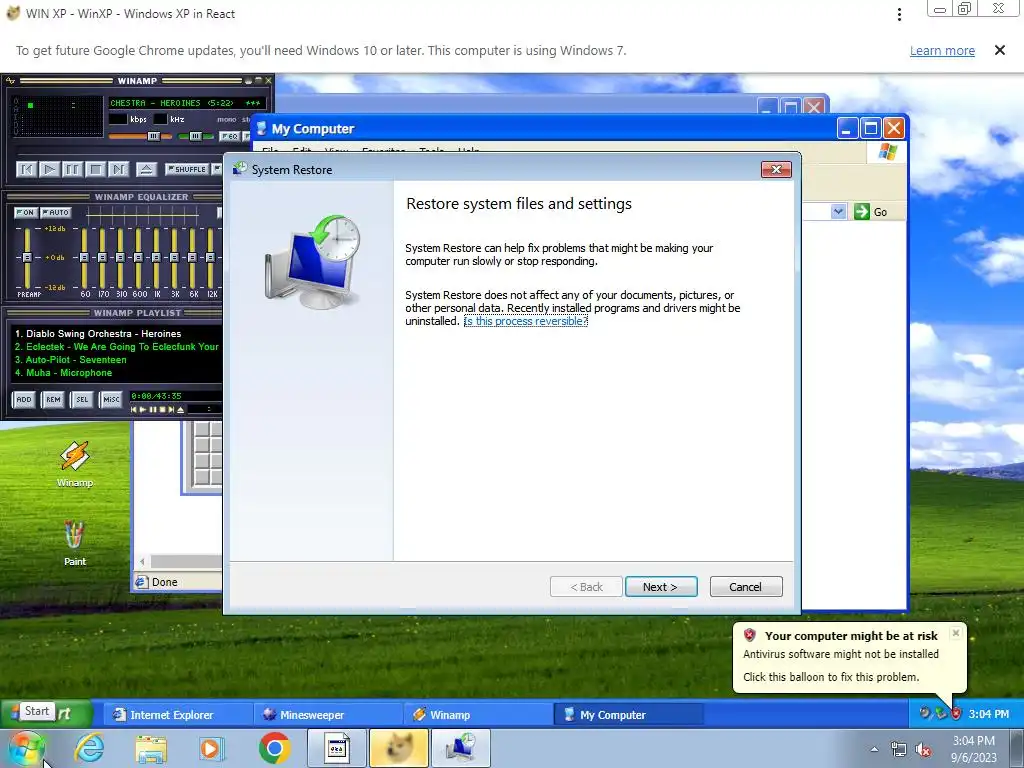Start playback with Winamp Play button
Viewport: 1024px width, 768px height.
[x=50, y=169]
